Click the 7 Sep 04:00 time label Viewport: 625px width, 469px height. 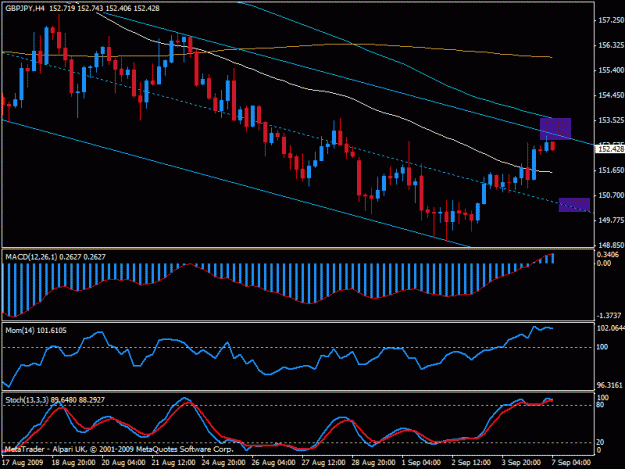coord(571,463)
